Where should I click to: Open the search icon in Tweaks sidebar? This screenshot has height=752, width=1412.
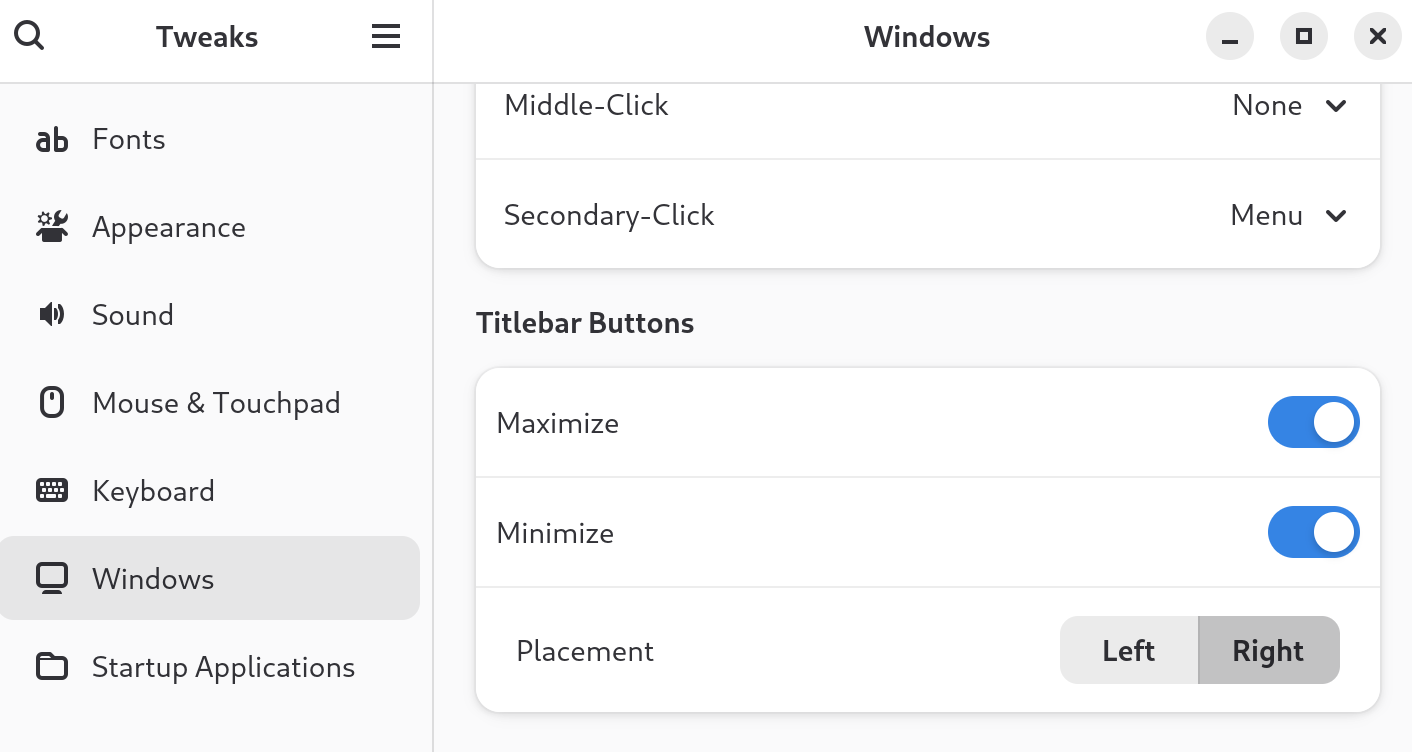(29, 35)
